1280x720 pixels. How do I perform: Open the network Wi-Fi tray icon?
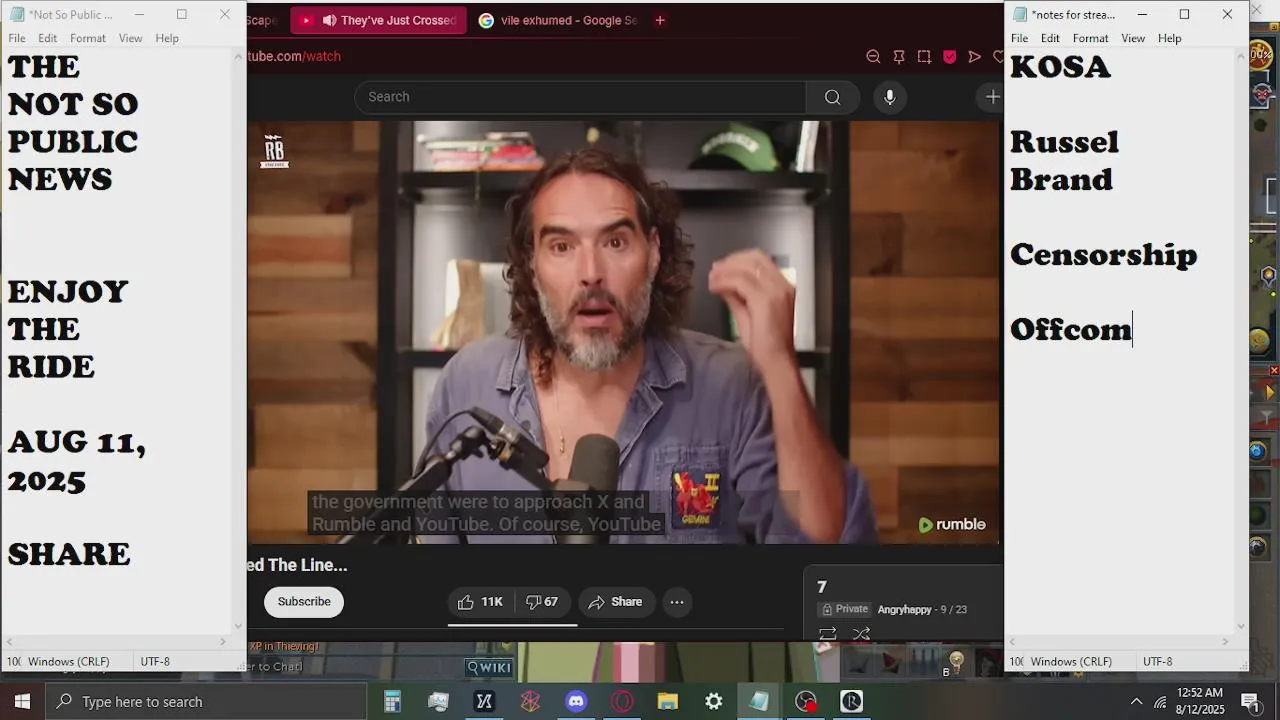point(1161,701)
